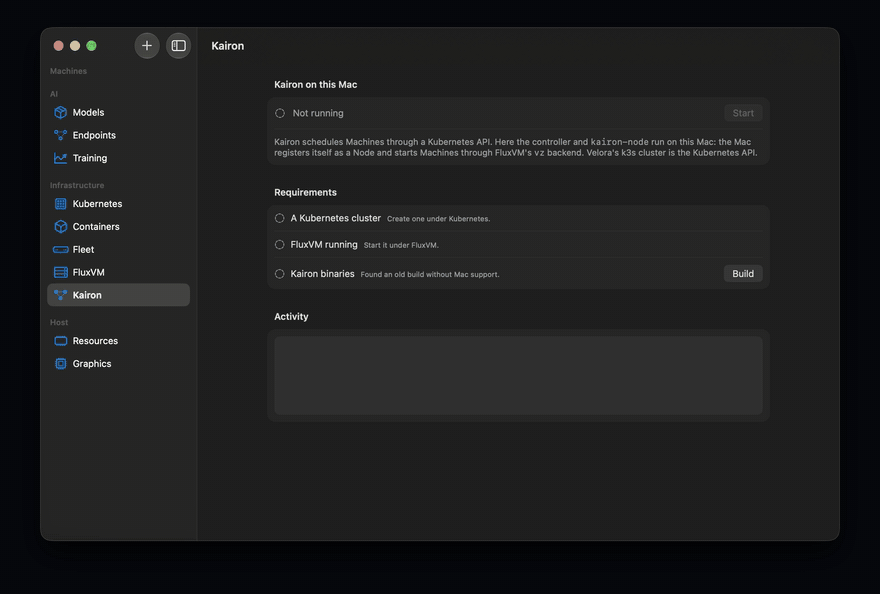Open the FluxVM sidebar item
This screenshot has height=594, width=880.
118,272
